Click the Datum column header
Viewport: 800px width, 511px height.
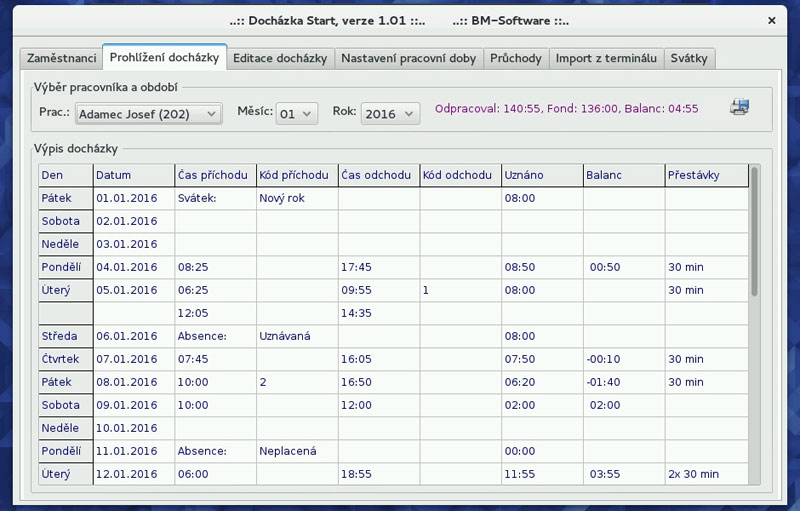133,175
